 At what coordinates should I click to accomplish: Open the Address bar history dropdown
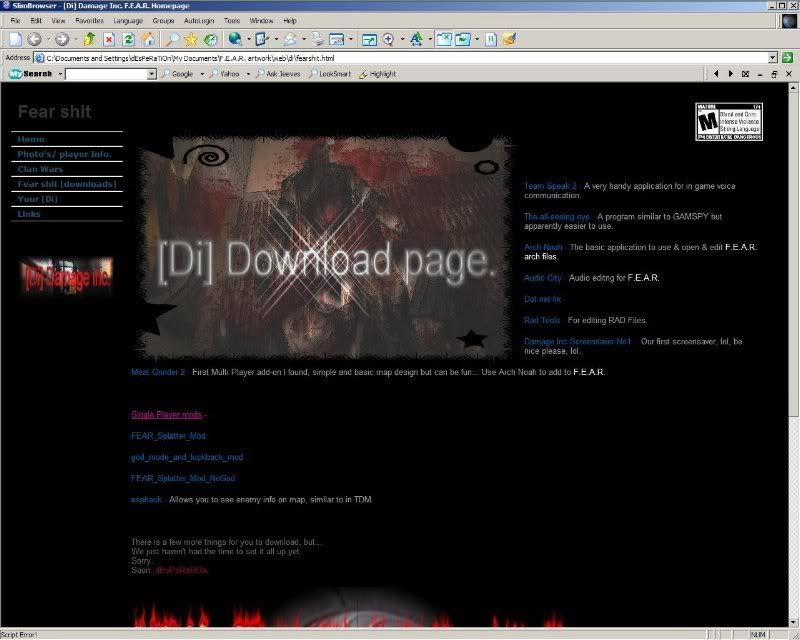click(x=772, y=58)
